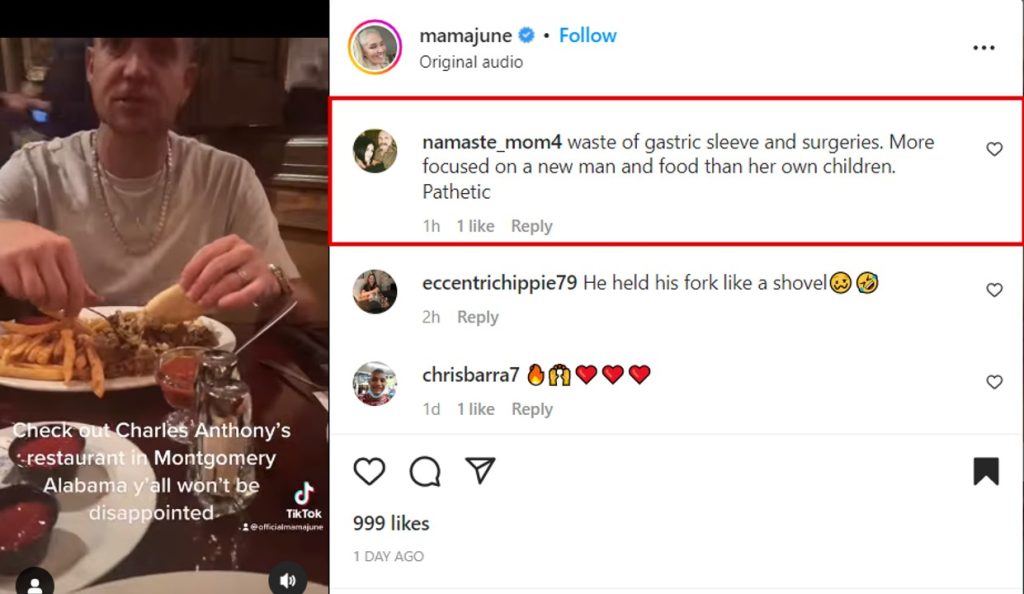Open the comment bubble icon

pyautogui.click(x=425, y=470)
